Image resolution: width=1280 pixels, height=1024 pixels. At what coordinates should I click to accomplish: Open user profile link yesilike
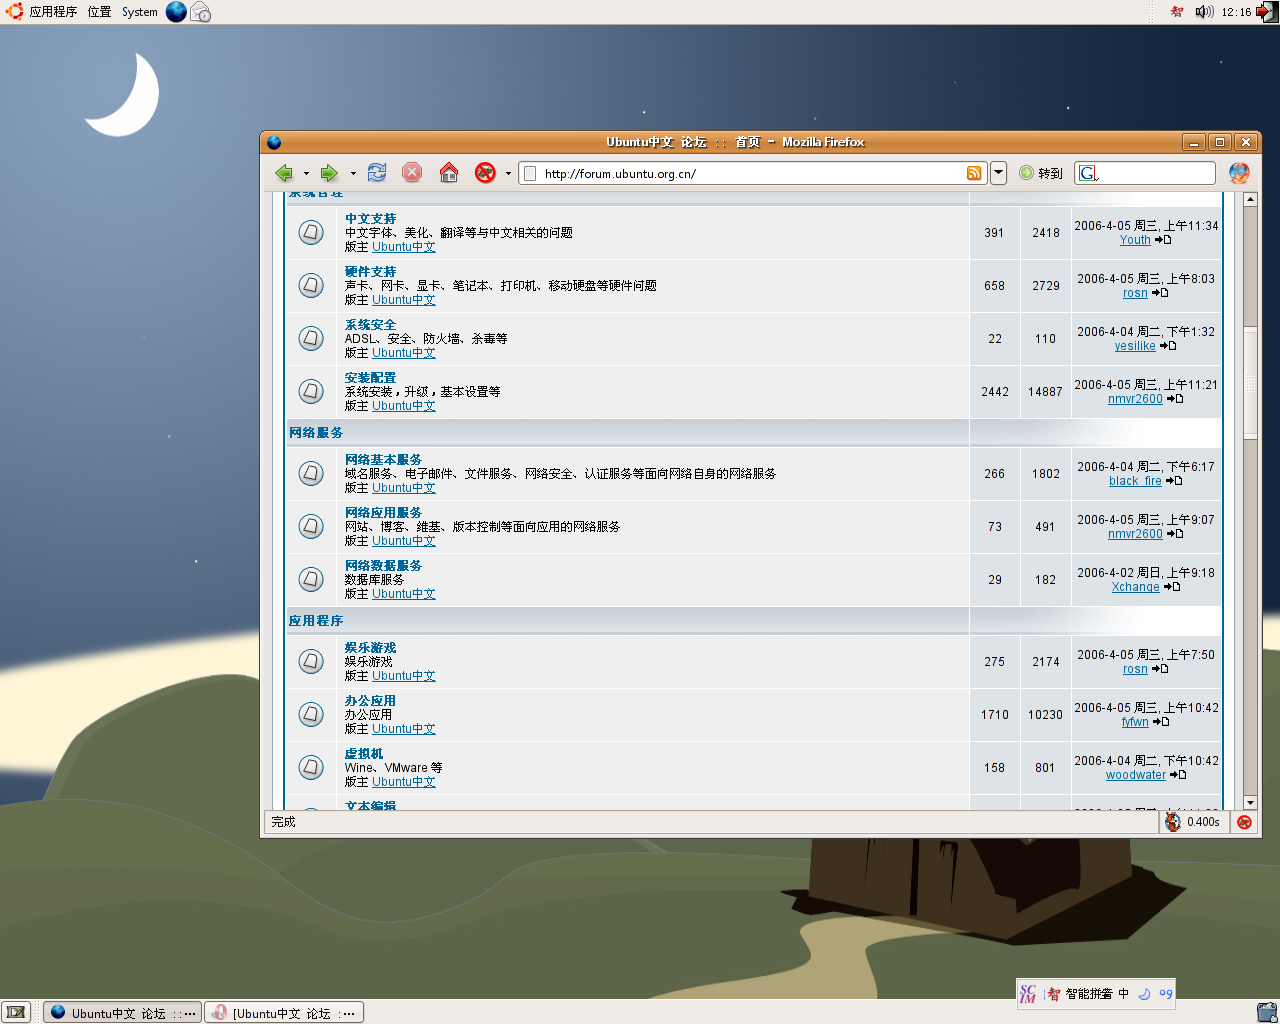coord(1135,346)
